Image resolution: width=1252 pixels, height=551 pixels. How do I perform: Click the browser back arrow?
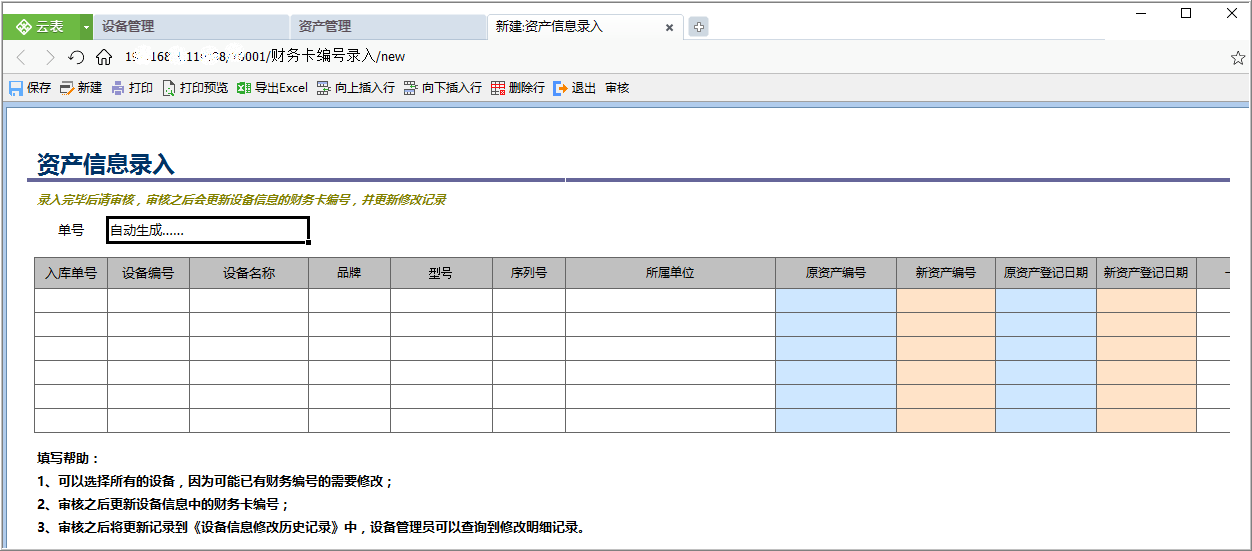(x=21, y=57)
